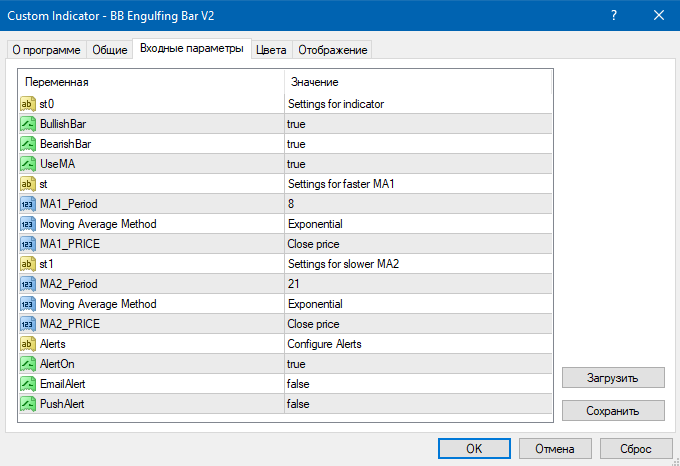
Task: Edit the MA2_Period value 21
Action: pos(294,284)
